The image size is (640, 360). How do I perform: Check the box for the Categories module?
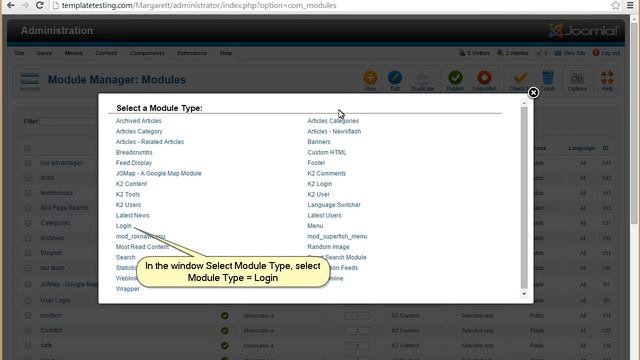(28, 223)
